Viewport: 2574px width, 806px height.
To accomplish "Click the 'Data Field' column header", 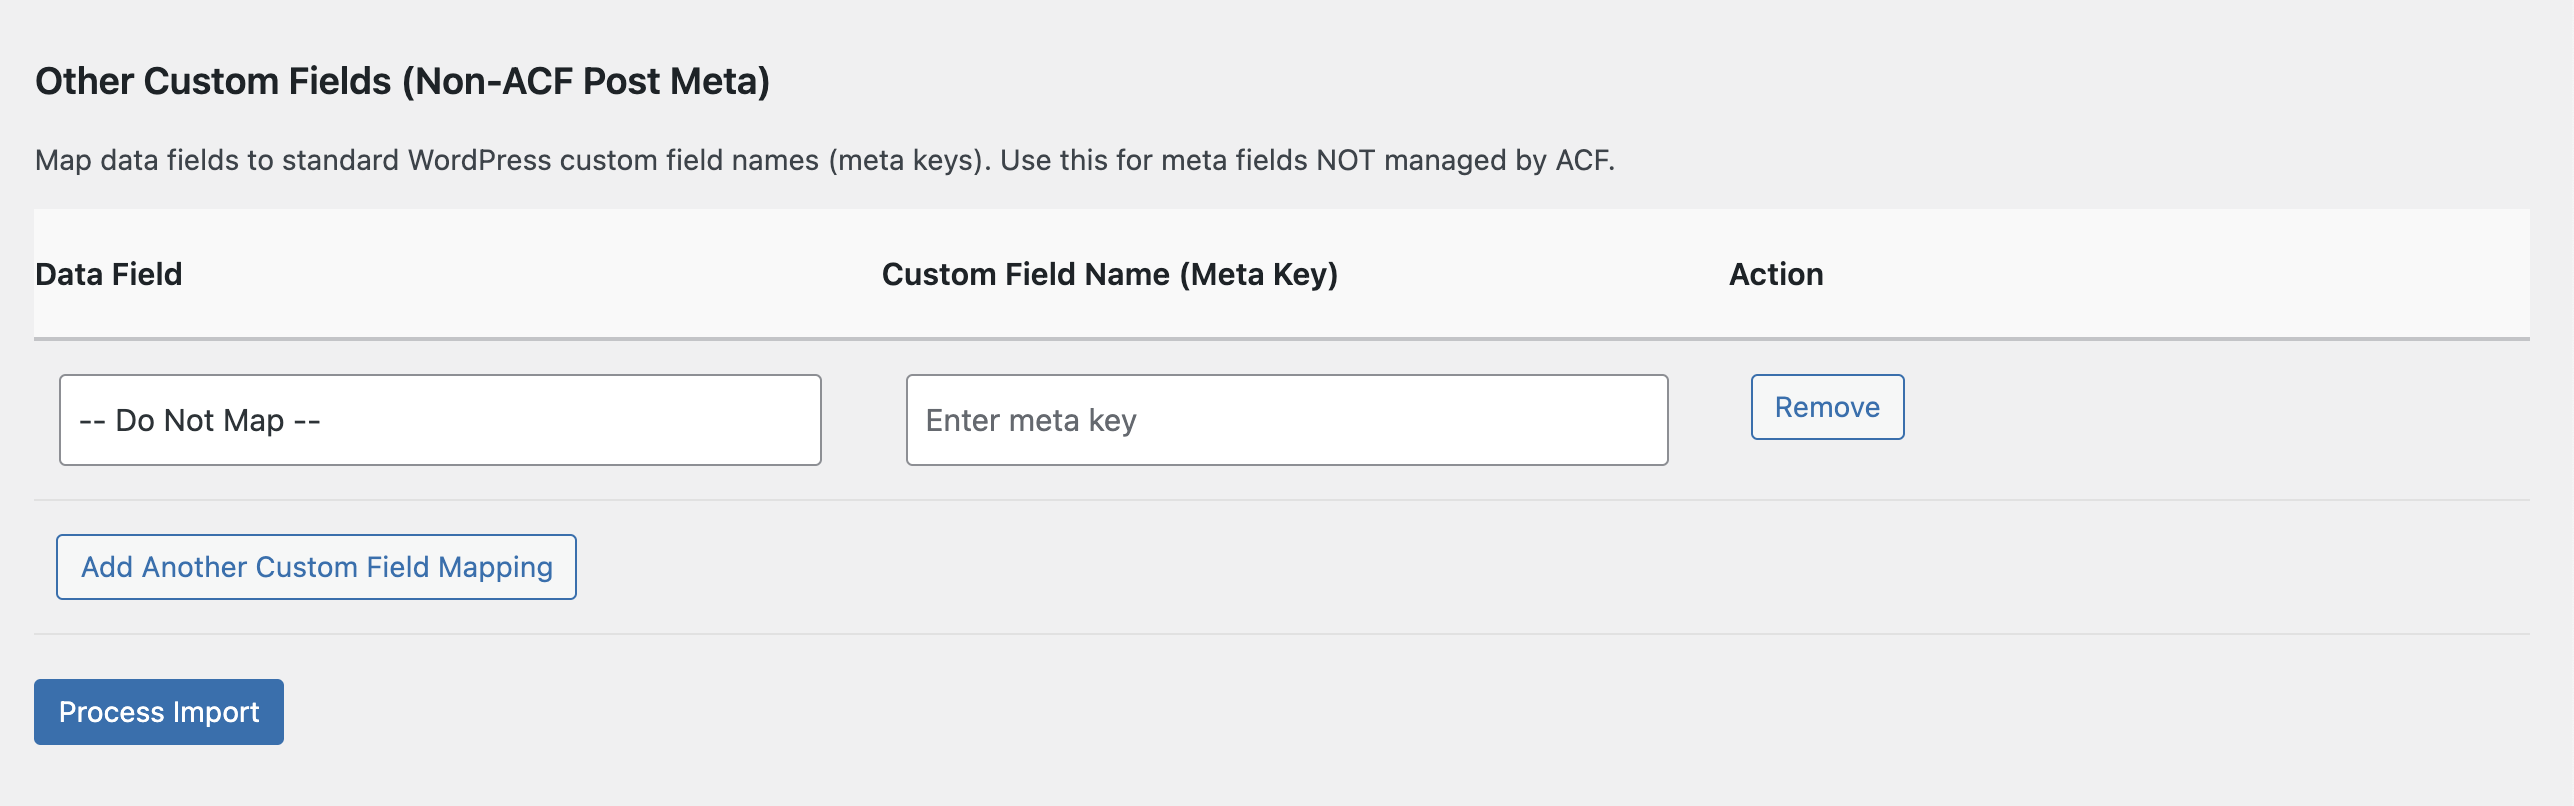I will click(109, 274).
